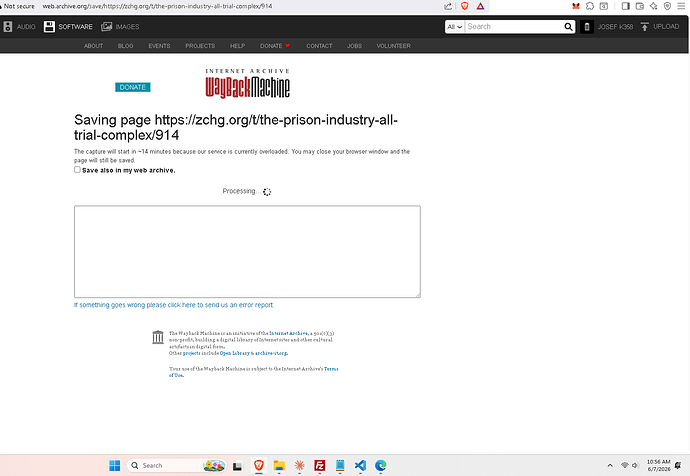Image resolution: width=690 pixels, height=476 pixels.
Task: Open the Brave Wallet icon
Action: [x=640, y=6]
